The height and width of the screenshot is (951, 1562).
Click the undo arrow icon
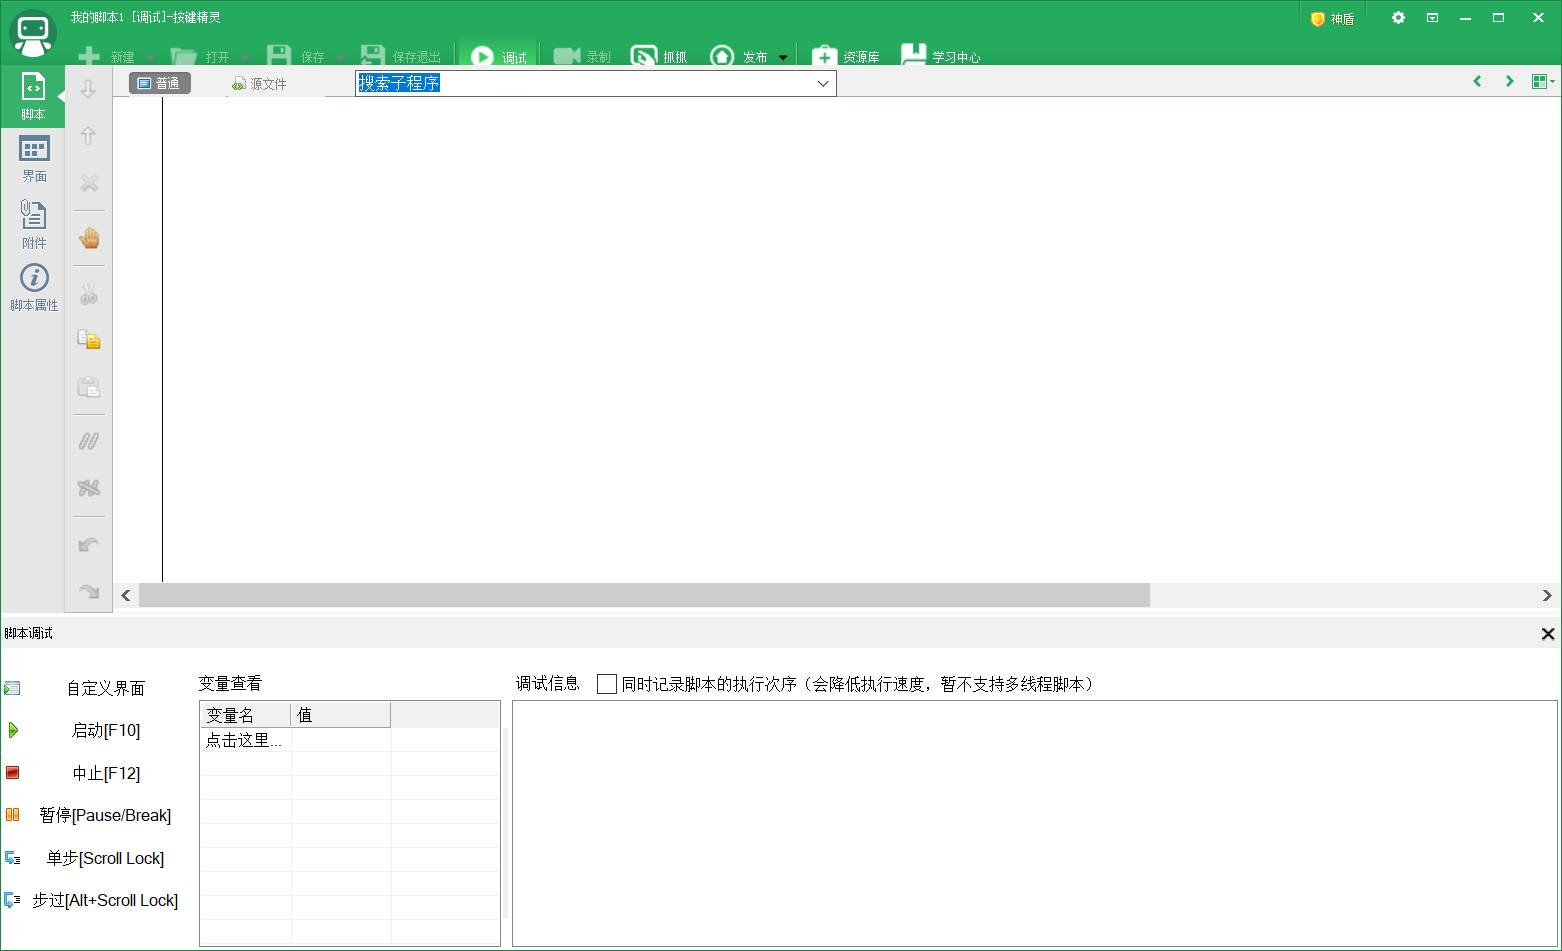[x=89, y=544]
